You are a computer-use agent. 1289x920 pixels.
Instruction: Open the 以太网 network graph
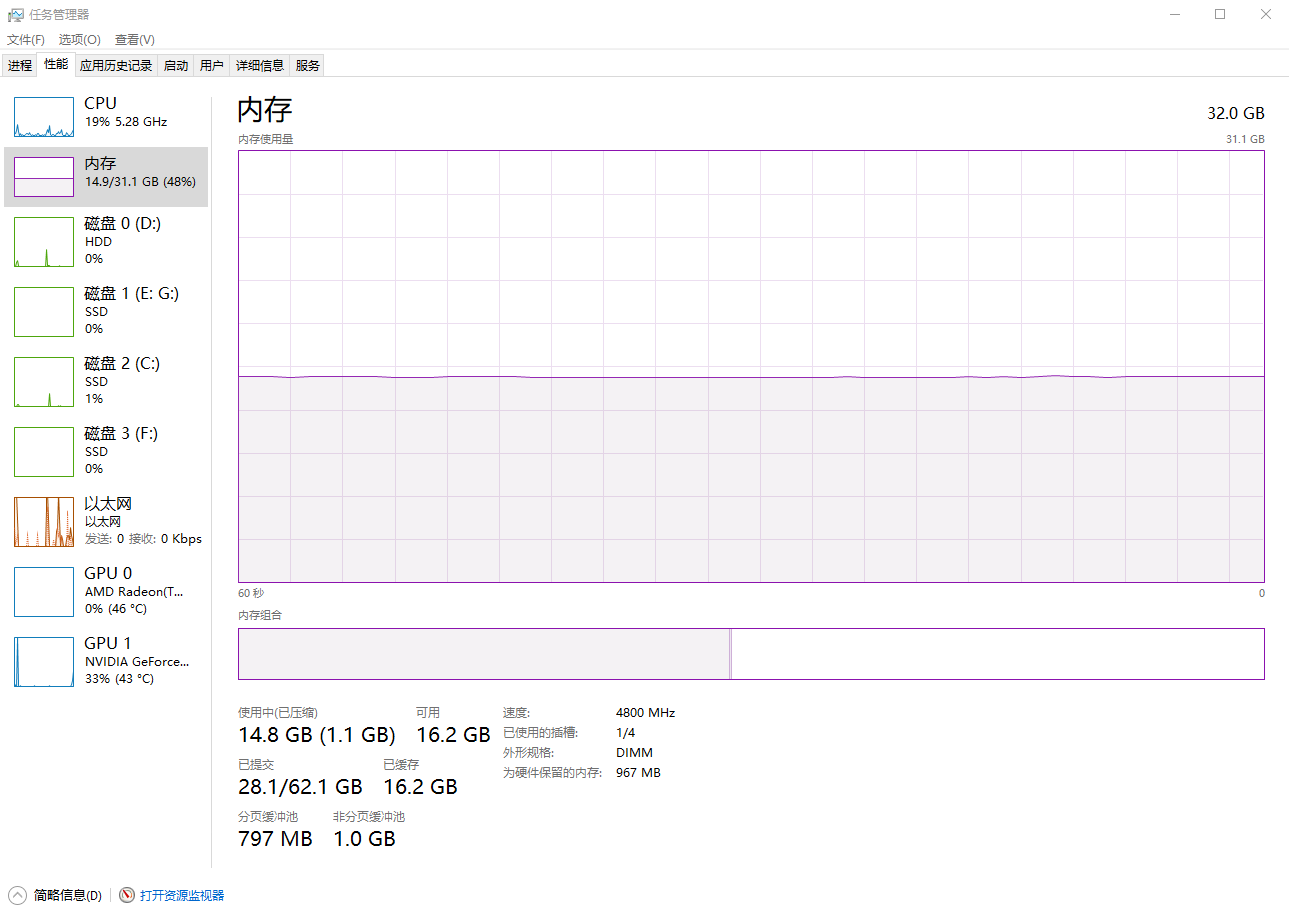coord(44,522)
